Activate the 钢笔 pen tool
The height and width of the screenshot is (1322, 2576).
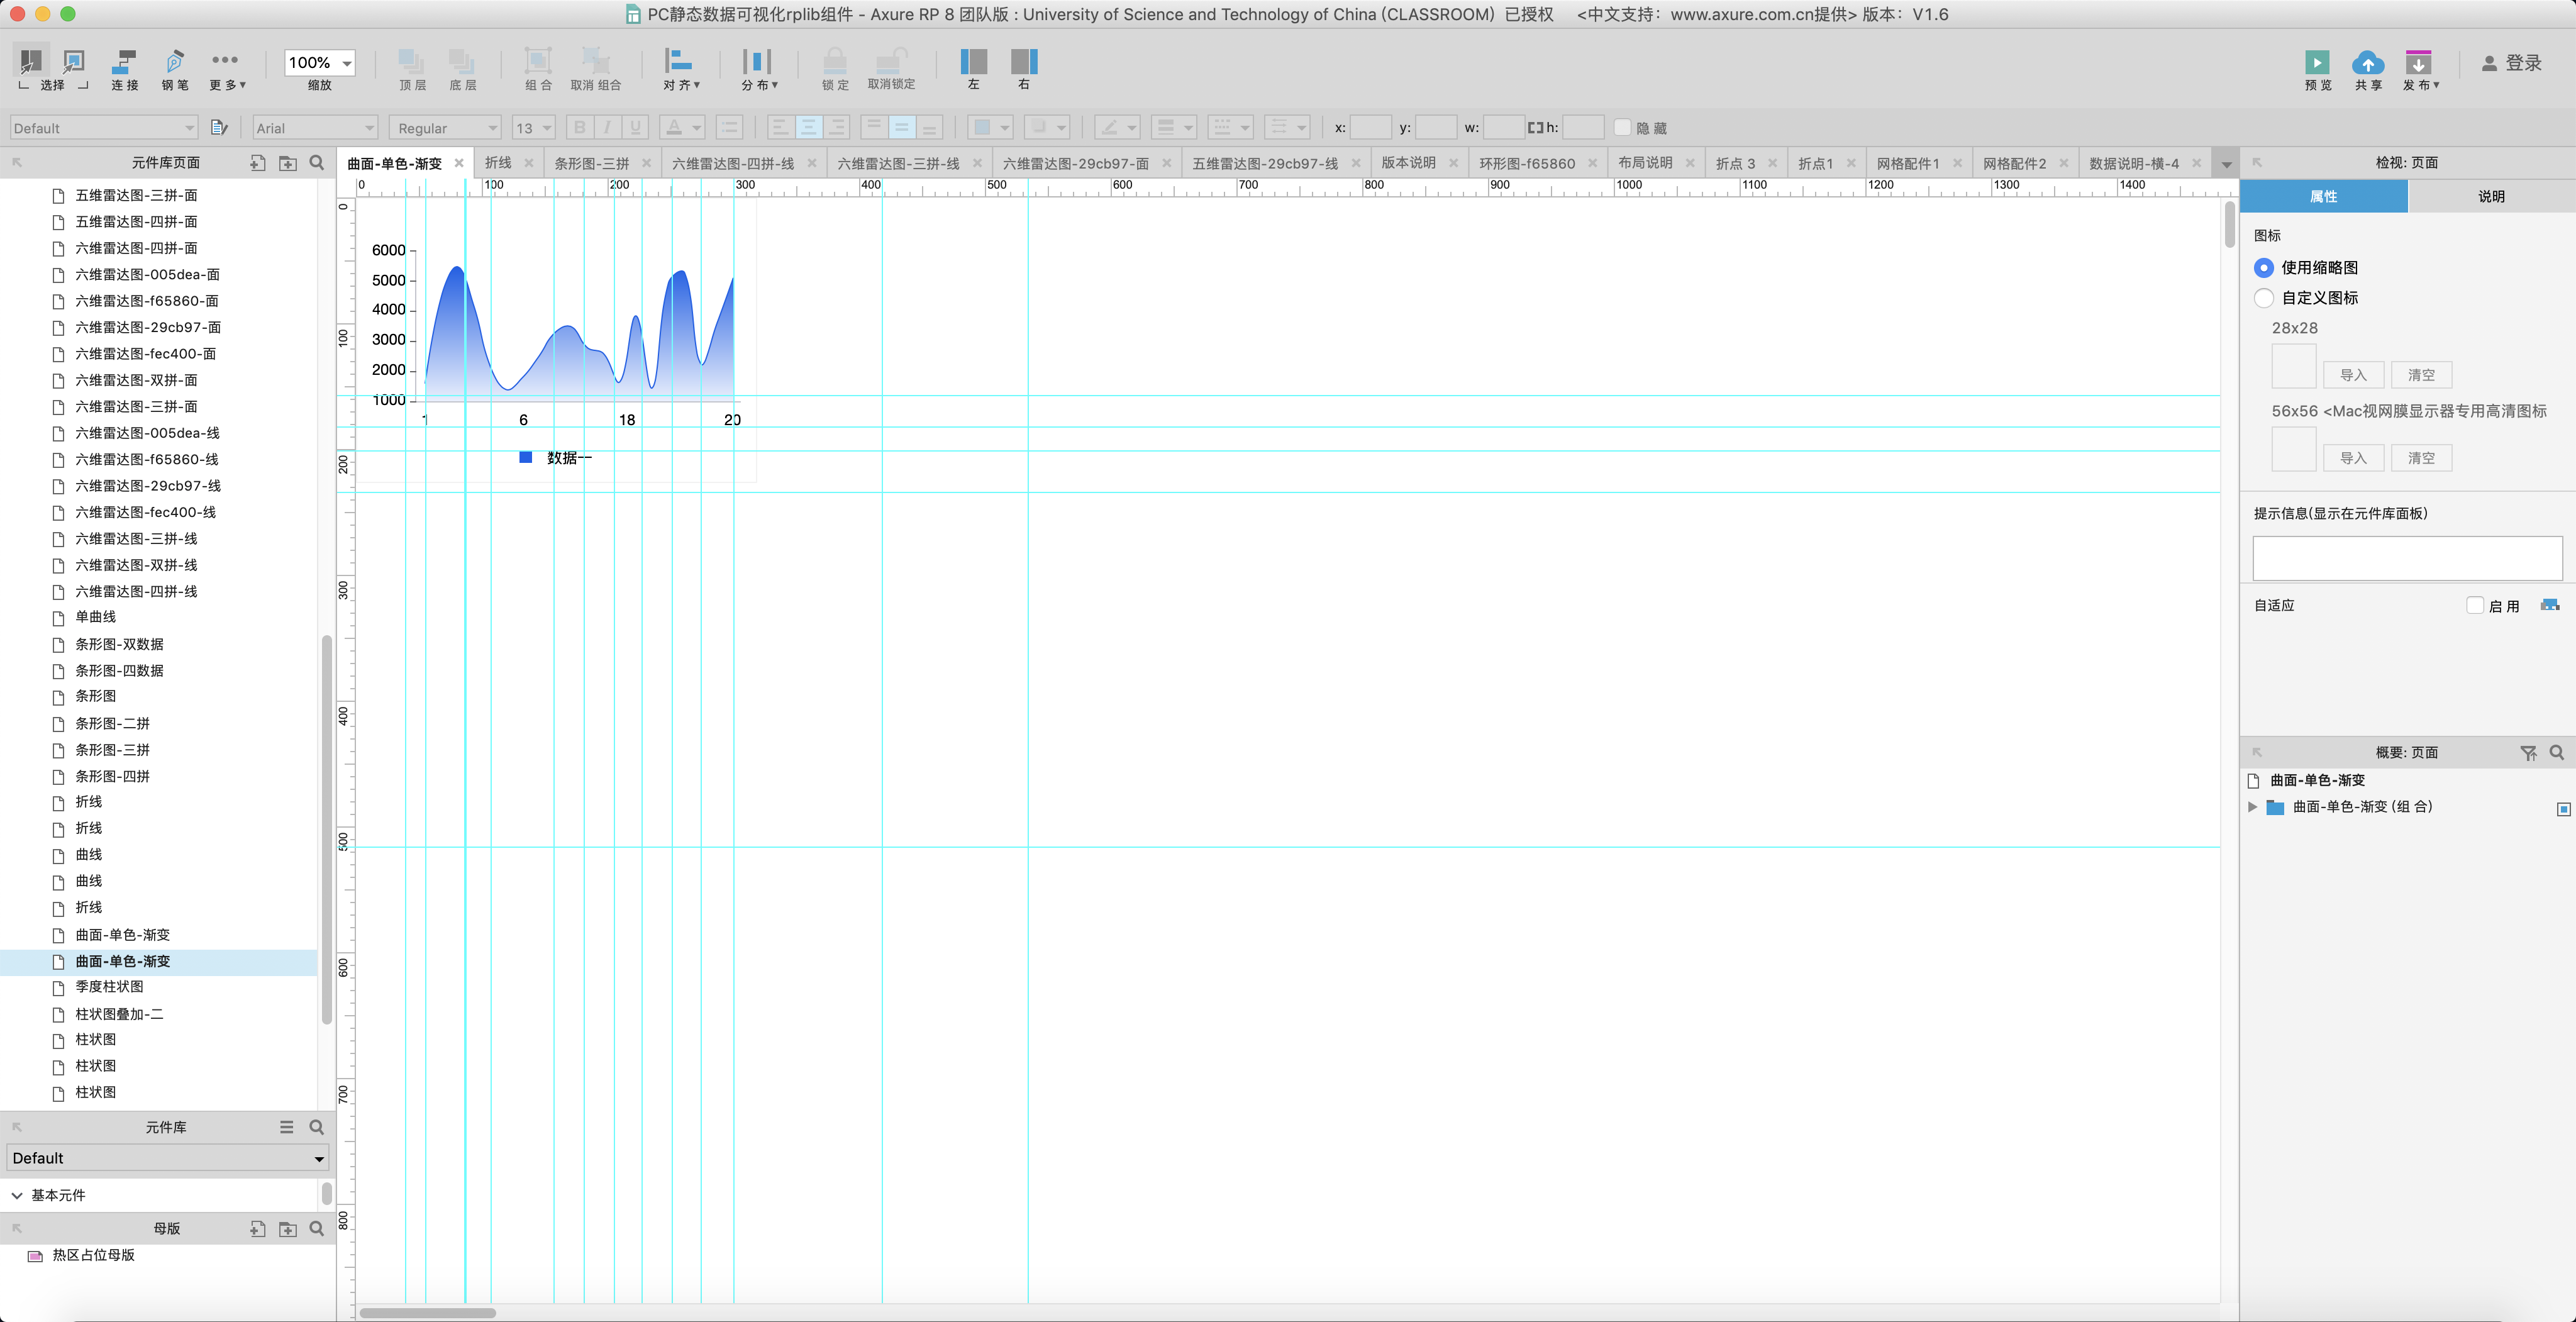[x=175, y=70]
